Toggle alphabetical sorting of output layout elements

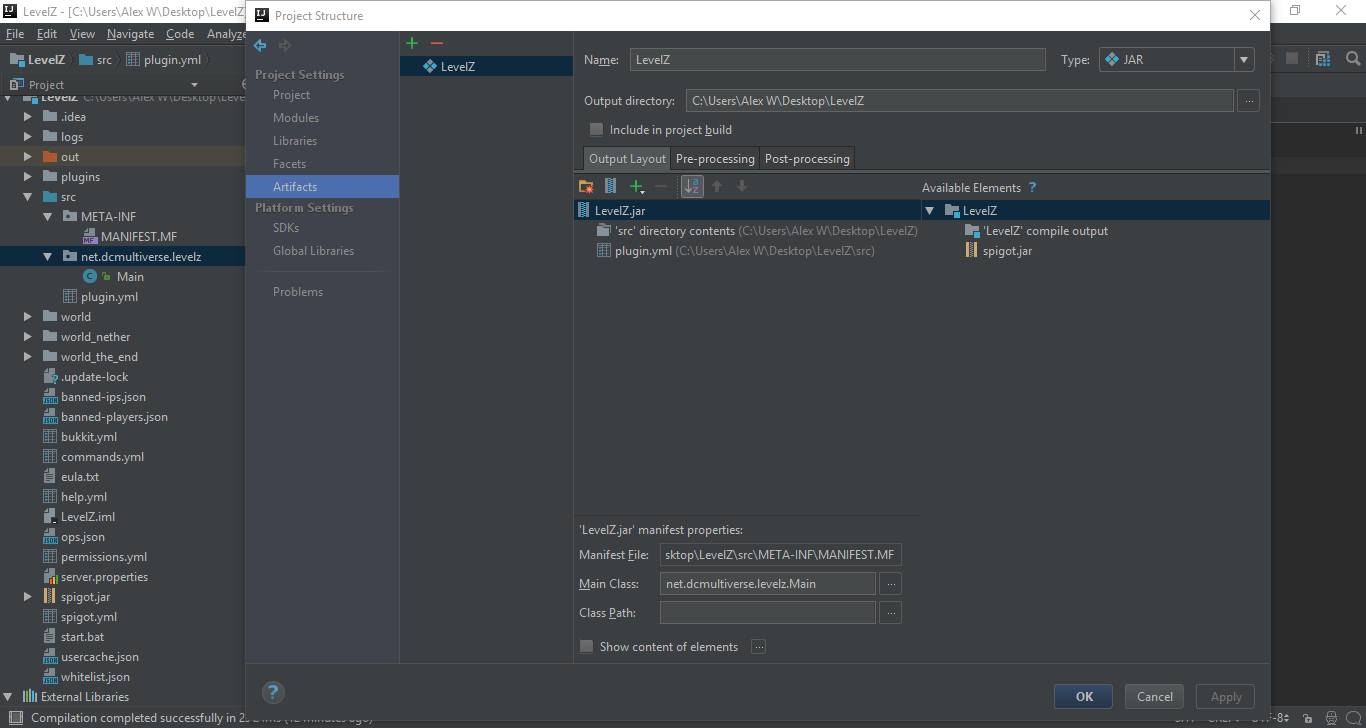691,186
